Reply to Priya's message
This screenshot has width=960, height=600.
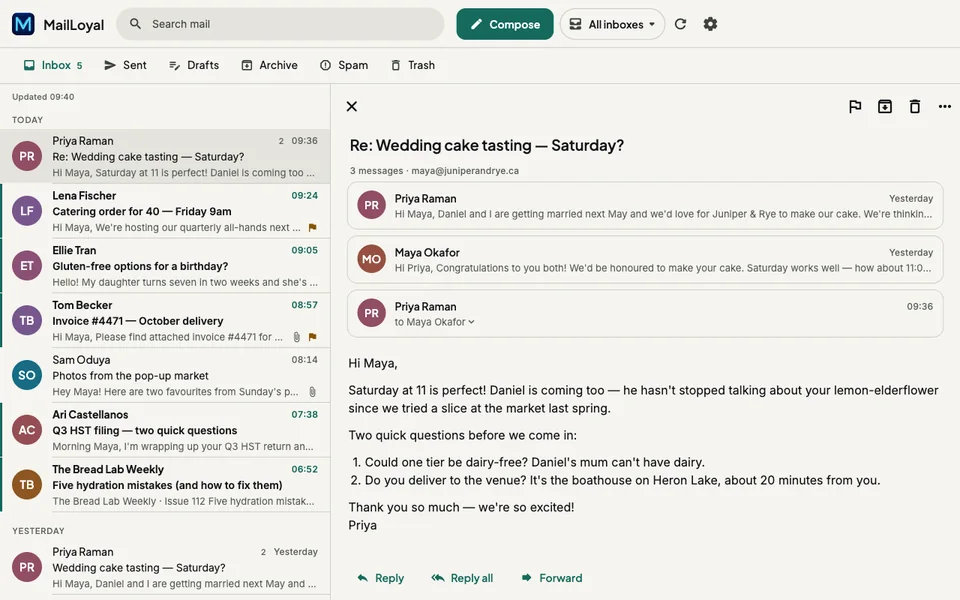[381, 578]
